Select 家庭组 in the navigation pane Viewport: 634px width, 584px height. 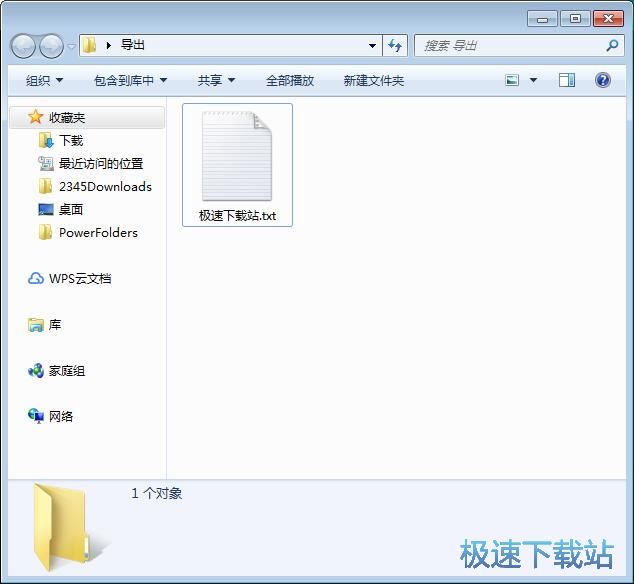[x=67, y=370]
